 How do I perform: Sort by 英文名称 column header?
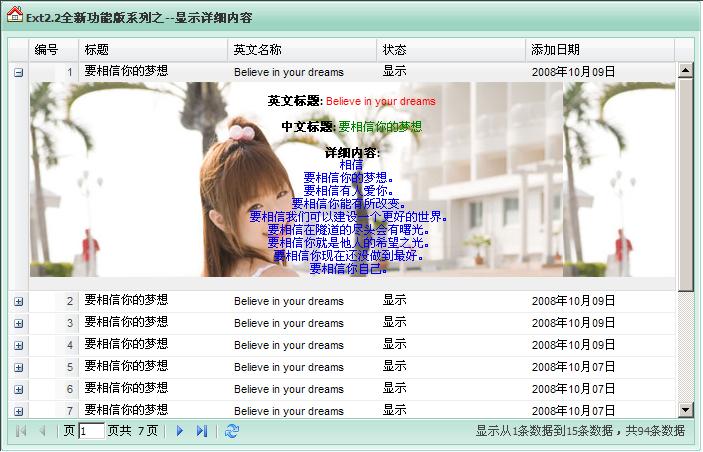click(x=302, y=50)
